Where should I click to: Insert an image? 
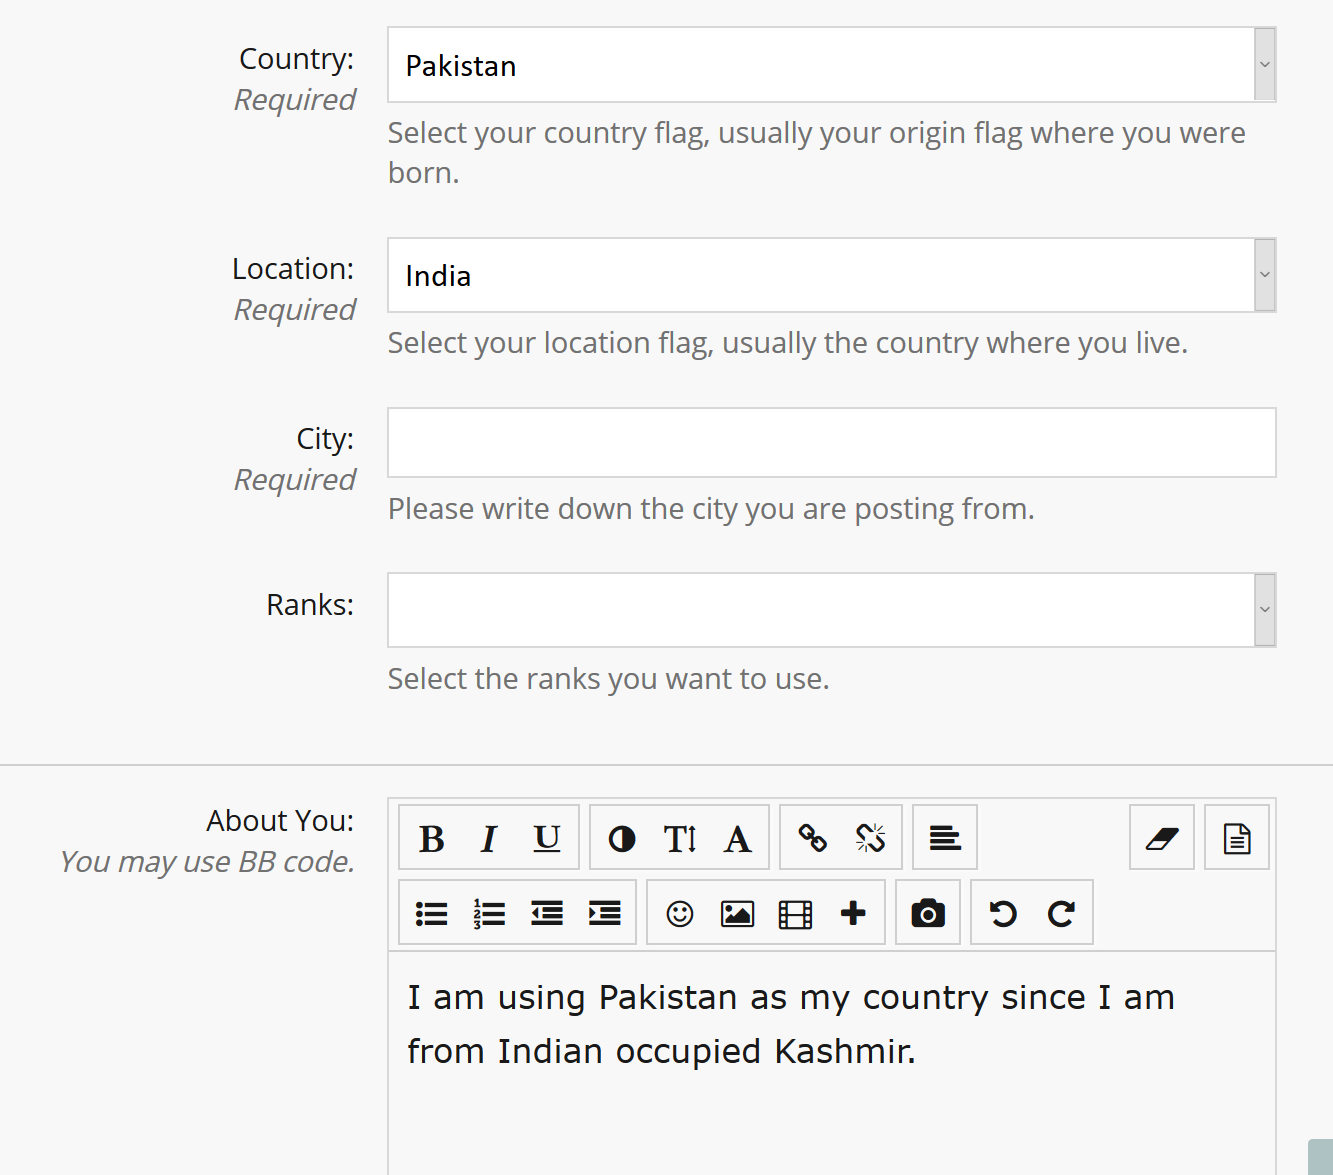tap(738, 913)
